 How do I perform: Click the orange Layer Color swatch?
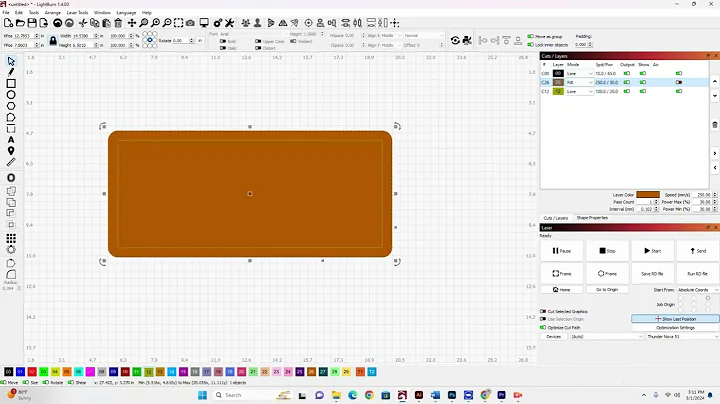[648, 195]
